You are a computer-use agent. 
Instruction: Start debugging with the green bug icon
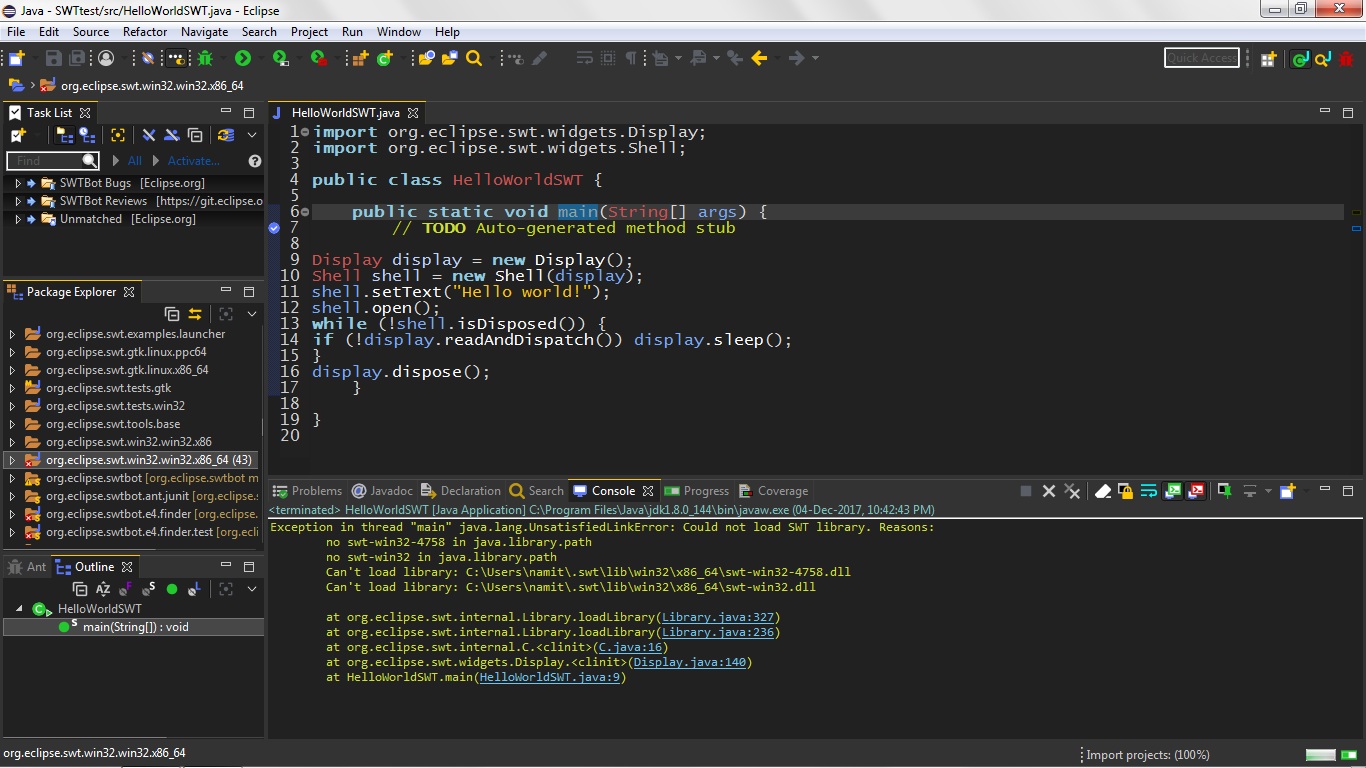pos(205,59)
